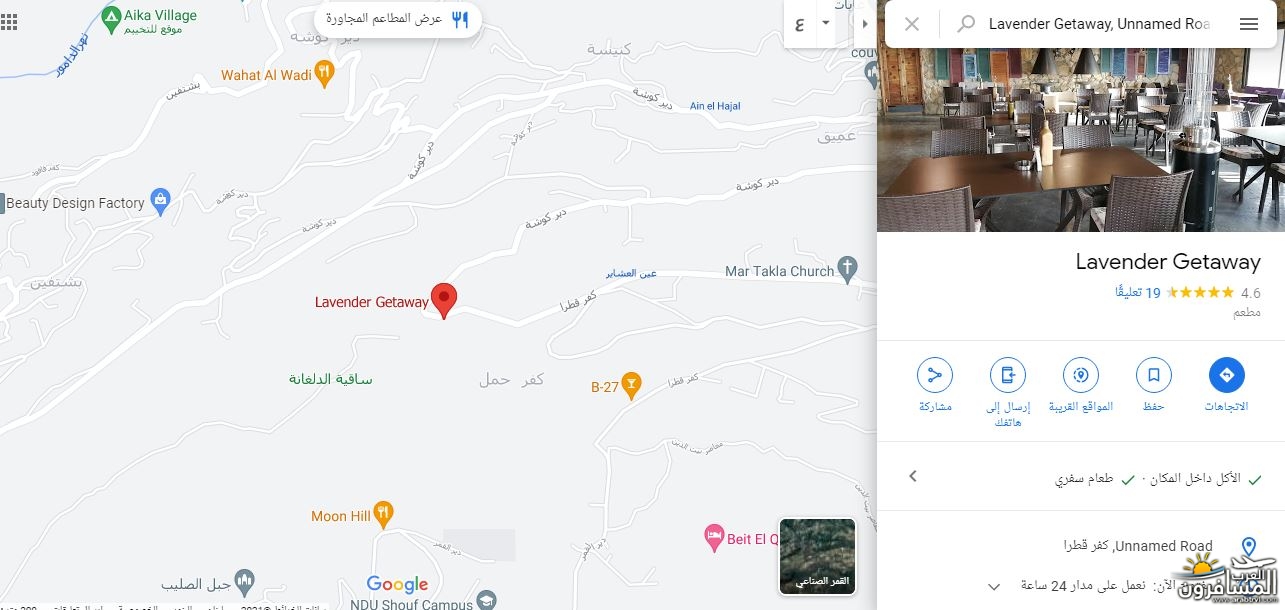The height and width of the screenshot is (610, 1285).
Task: Expand the opening hours chevron
Action: 993,586
